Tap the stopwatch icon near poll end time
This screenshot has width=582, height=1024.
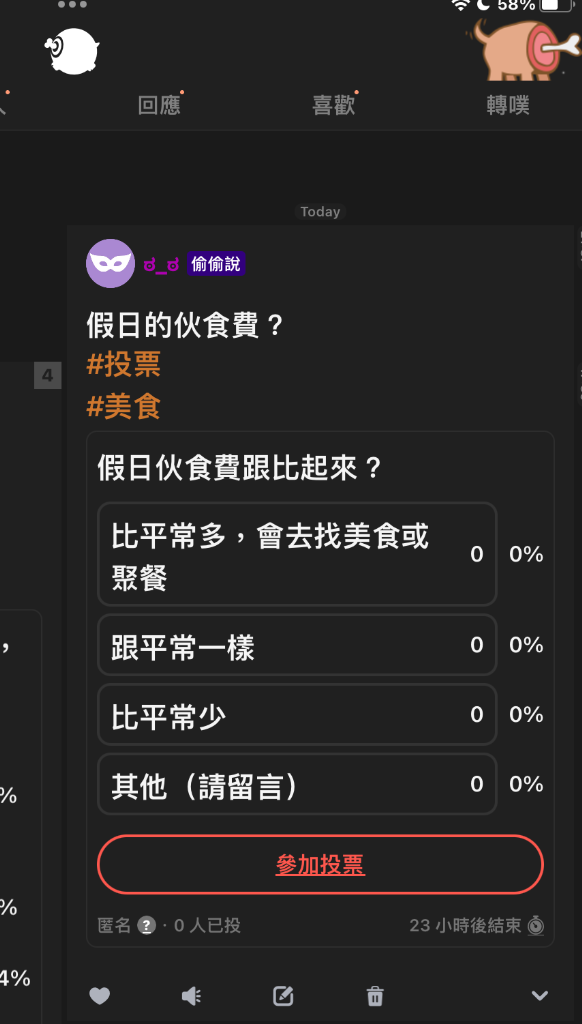point(536,925)
